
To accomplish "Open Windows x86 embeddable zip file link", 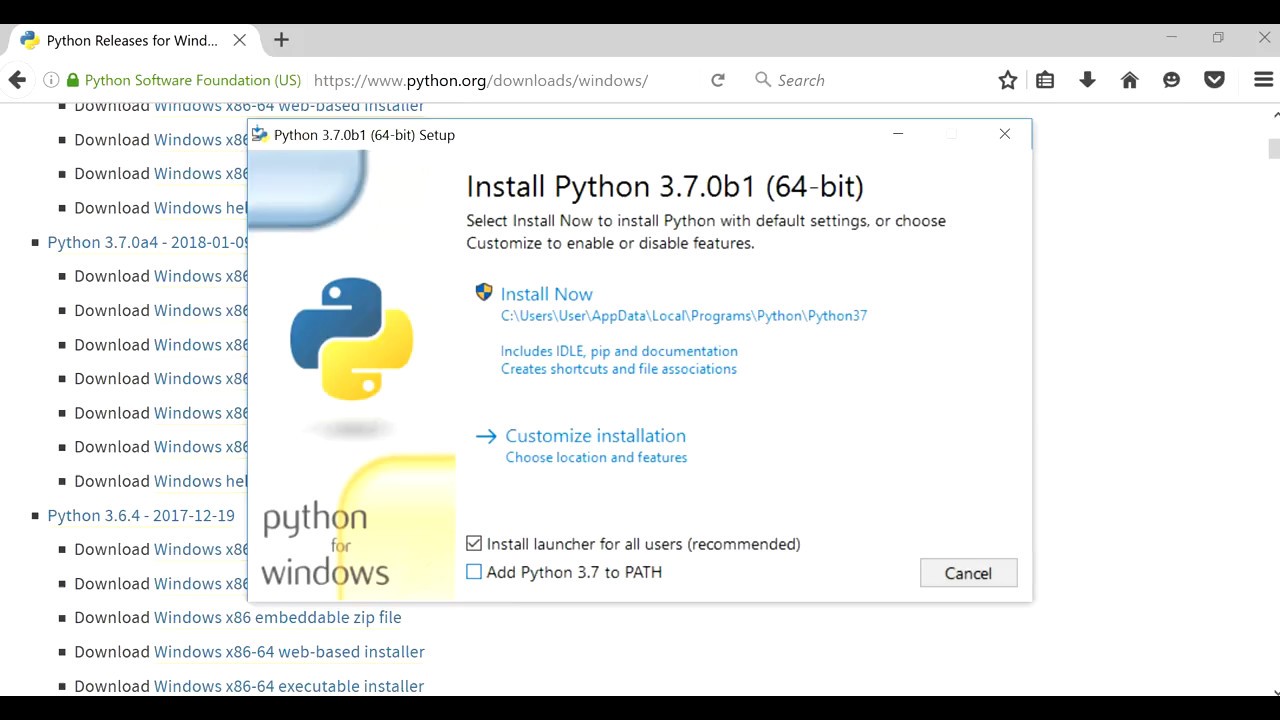I will click(277, 617).
